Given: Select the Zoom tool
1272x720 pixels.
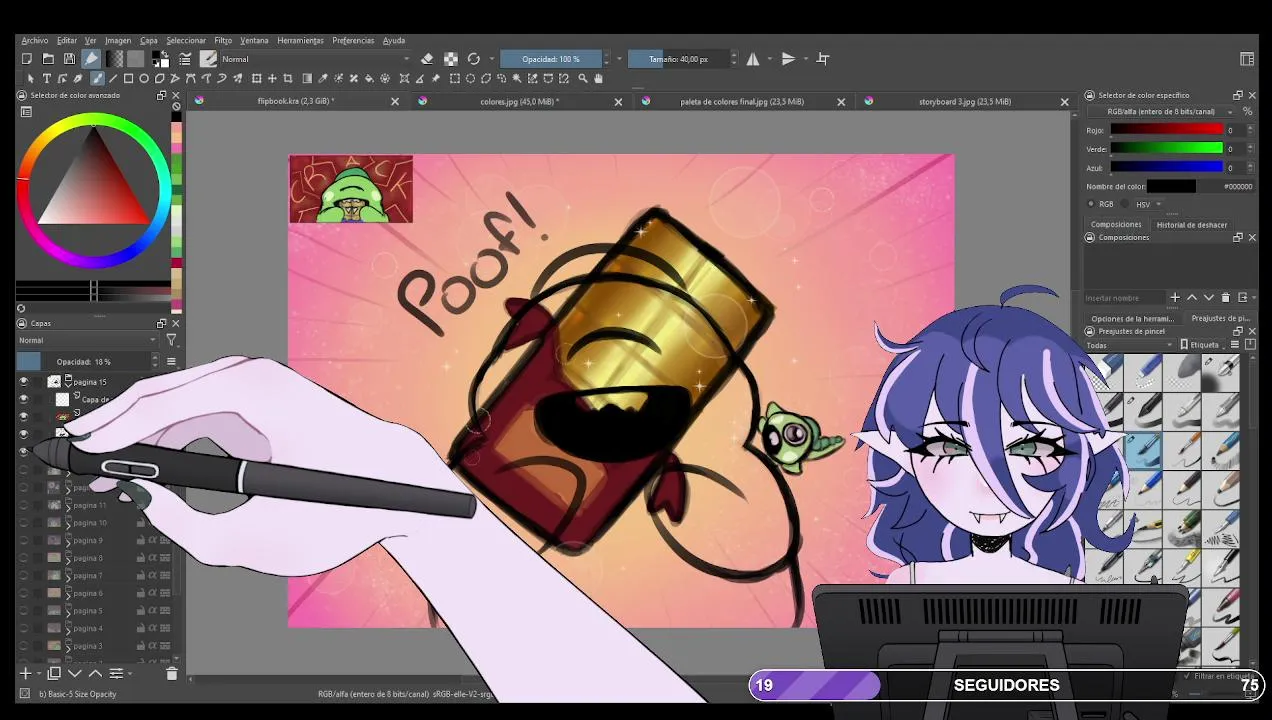Looking at the screenshot, I should point(583,78).
